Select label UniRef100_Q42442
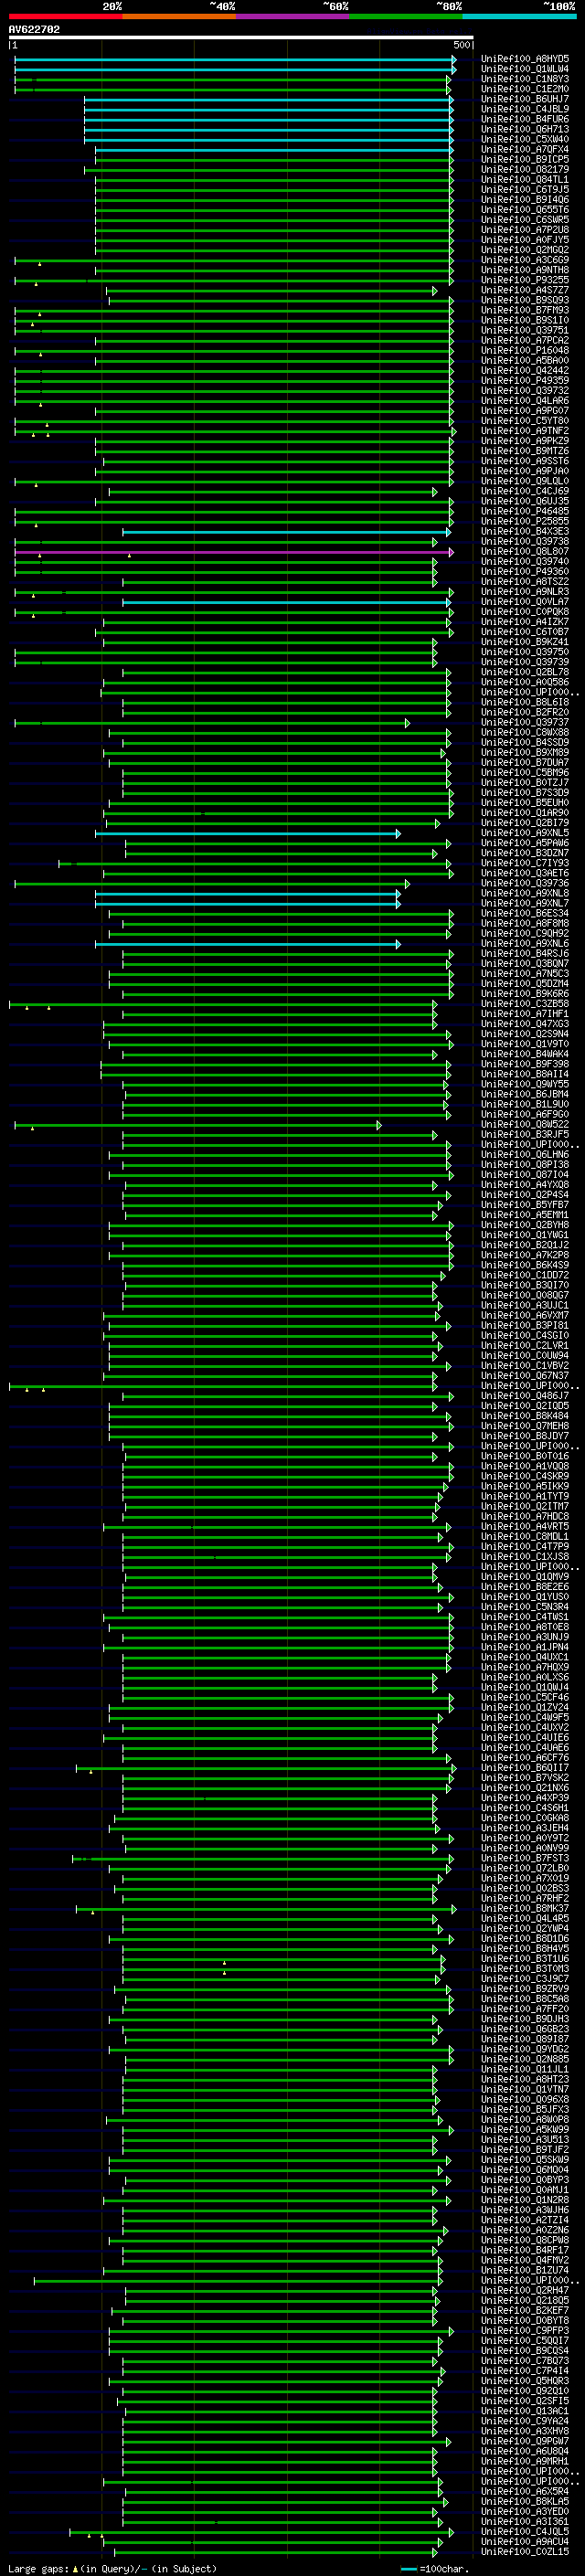Screen dimensions: 585x2576 (524, 370)
